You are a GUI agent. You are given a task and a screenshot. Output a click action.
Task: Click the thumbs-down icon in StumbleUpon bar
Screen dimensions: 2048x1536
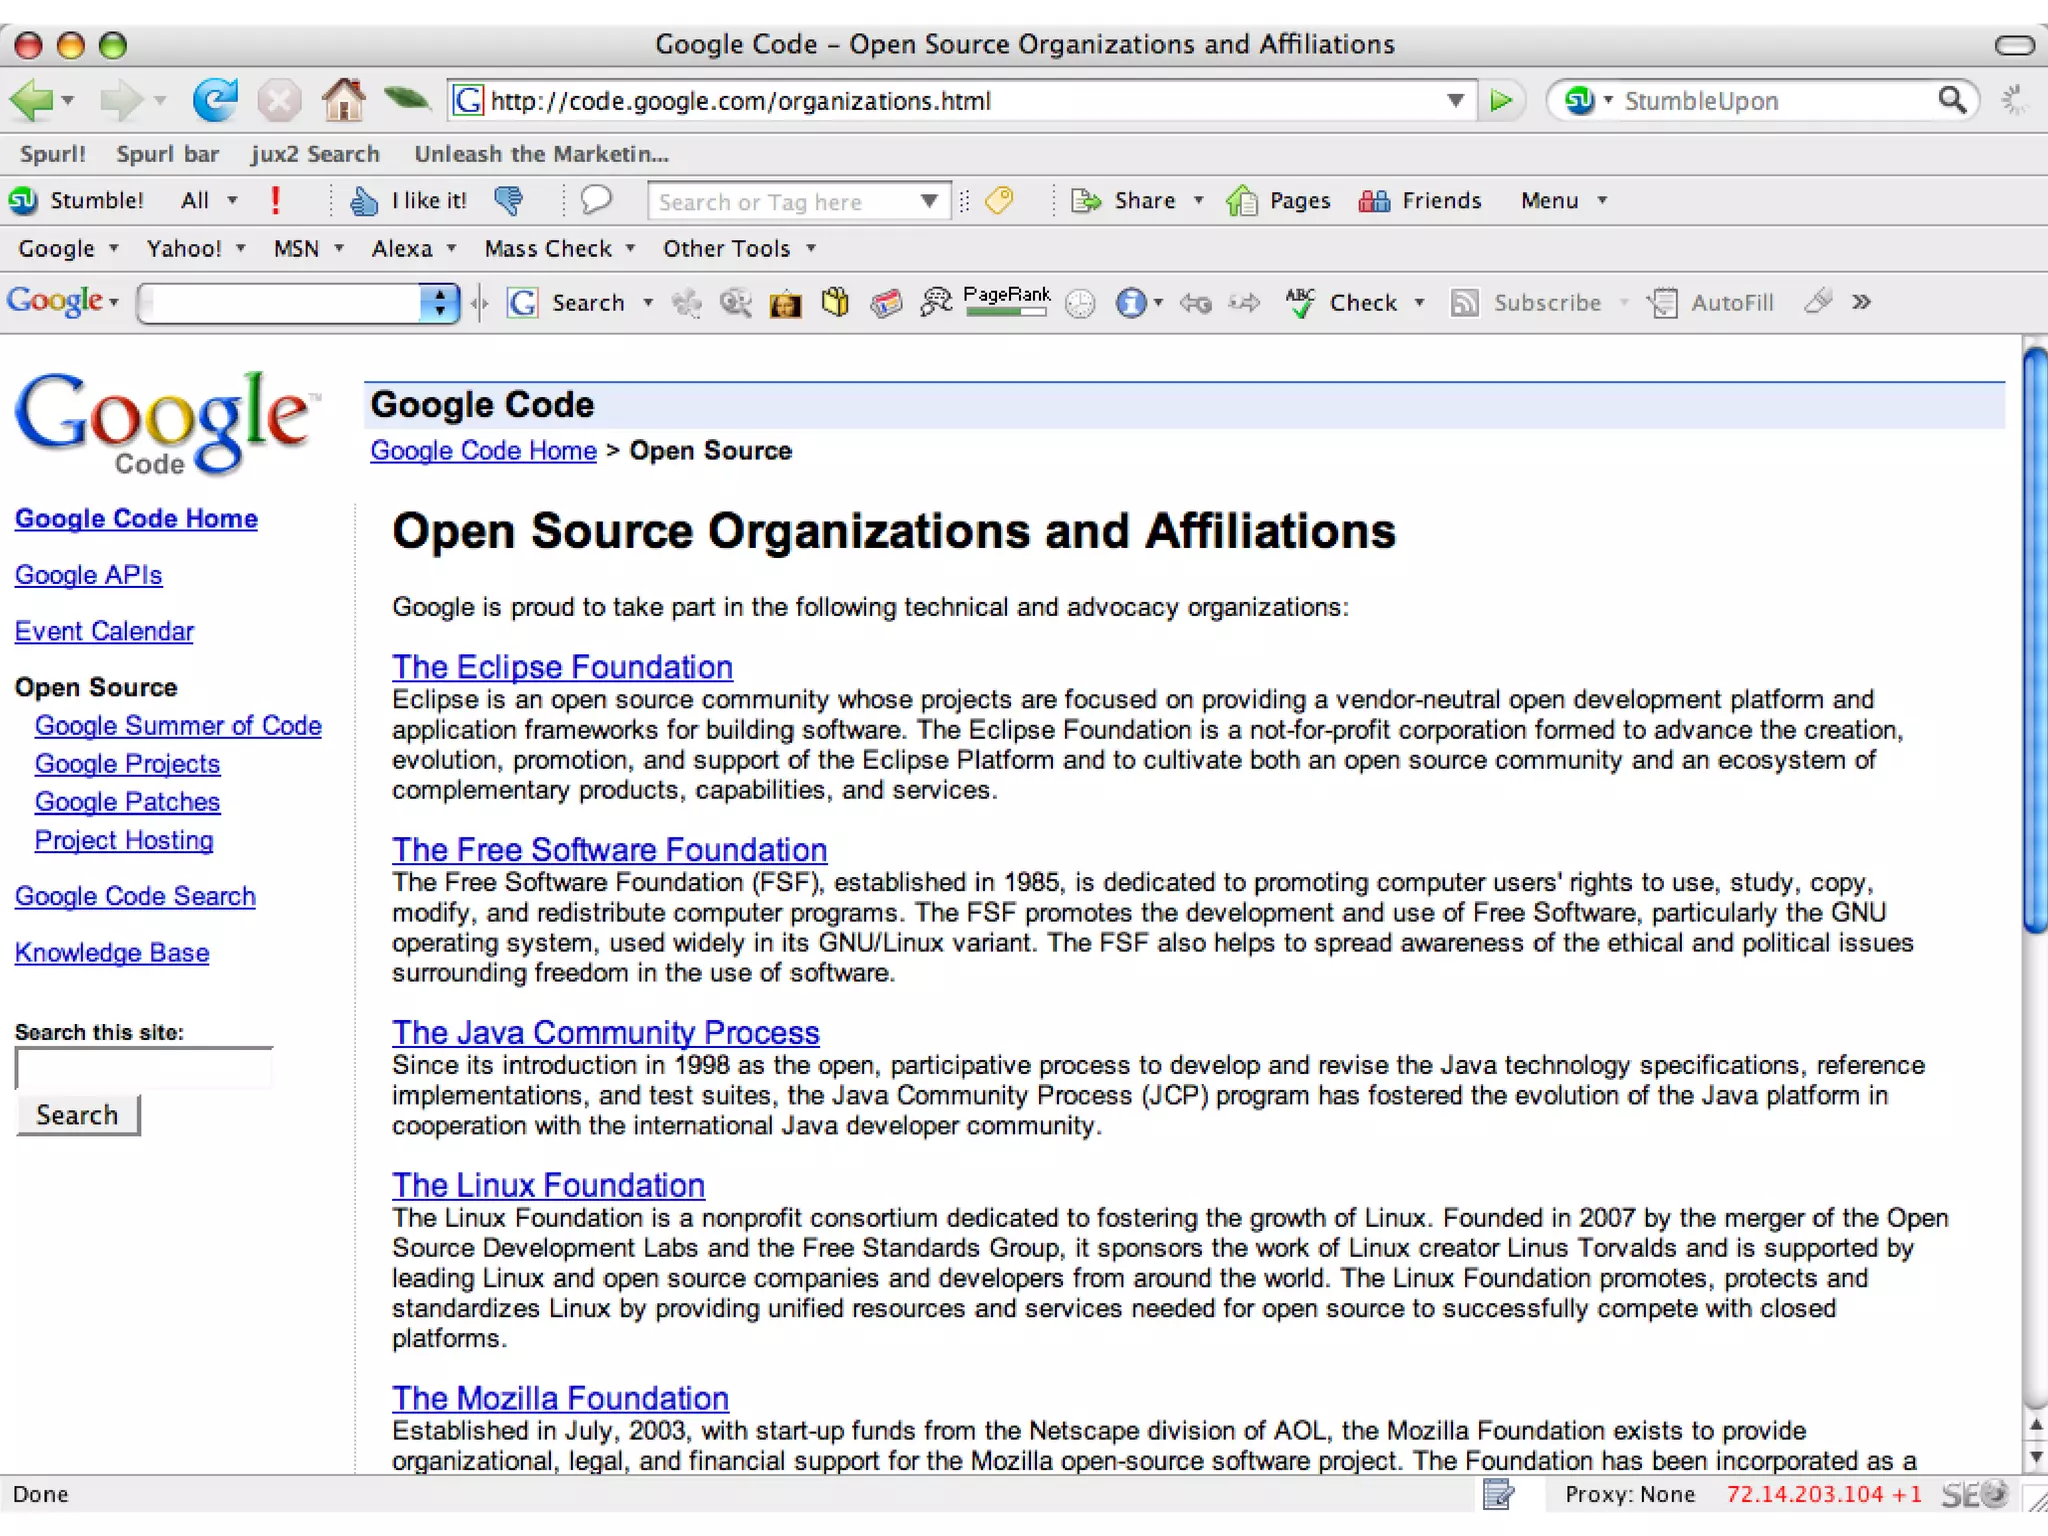509,201
